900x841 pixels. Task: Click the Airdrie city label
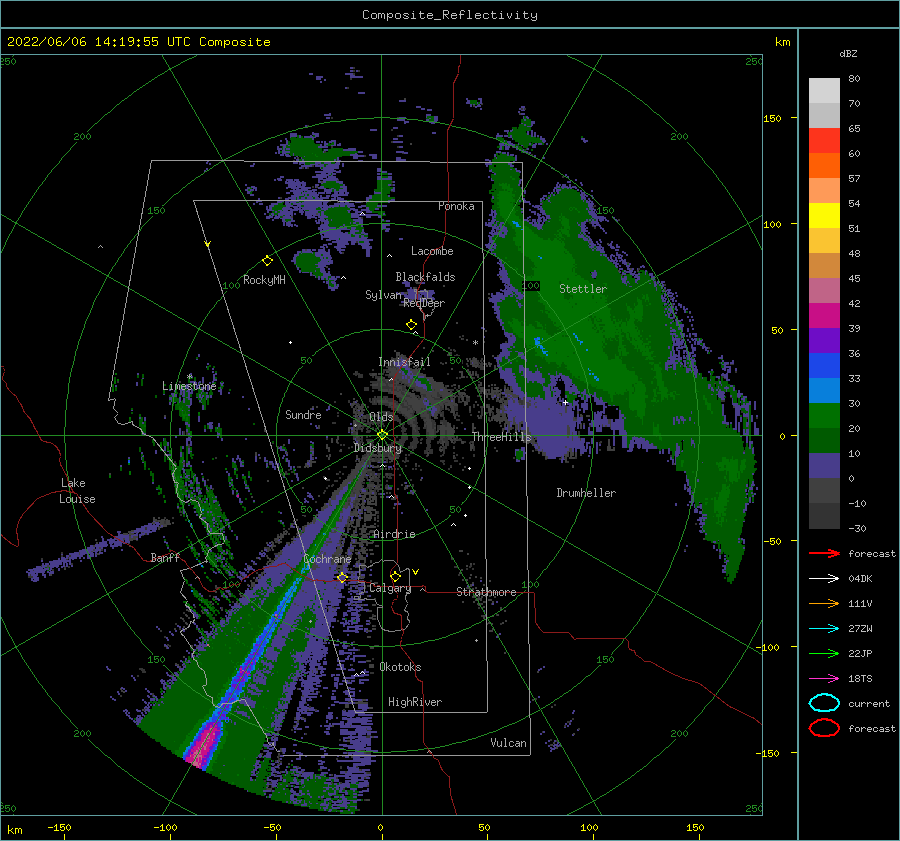tap(394, 534)
